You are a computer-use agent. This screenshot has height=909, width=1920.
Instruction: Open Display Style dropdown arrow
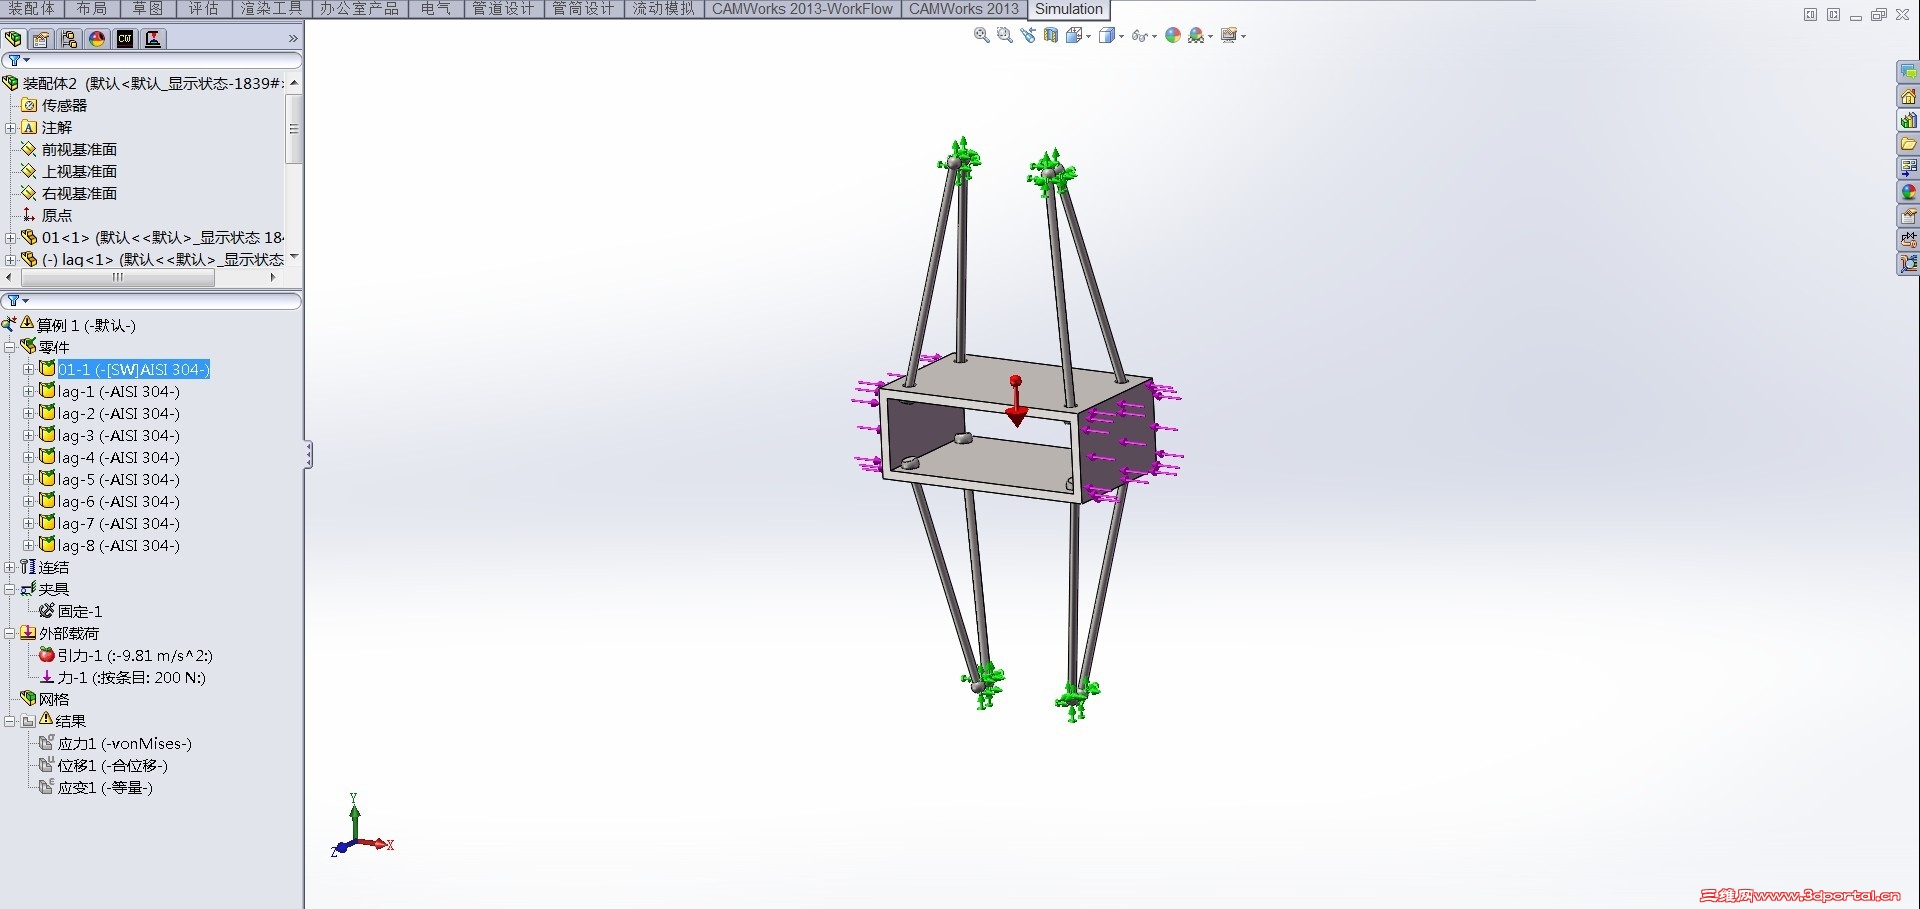[x=1121, y=37]
